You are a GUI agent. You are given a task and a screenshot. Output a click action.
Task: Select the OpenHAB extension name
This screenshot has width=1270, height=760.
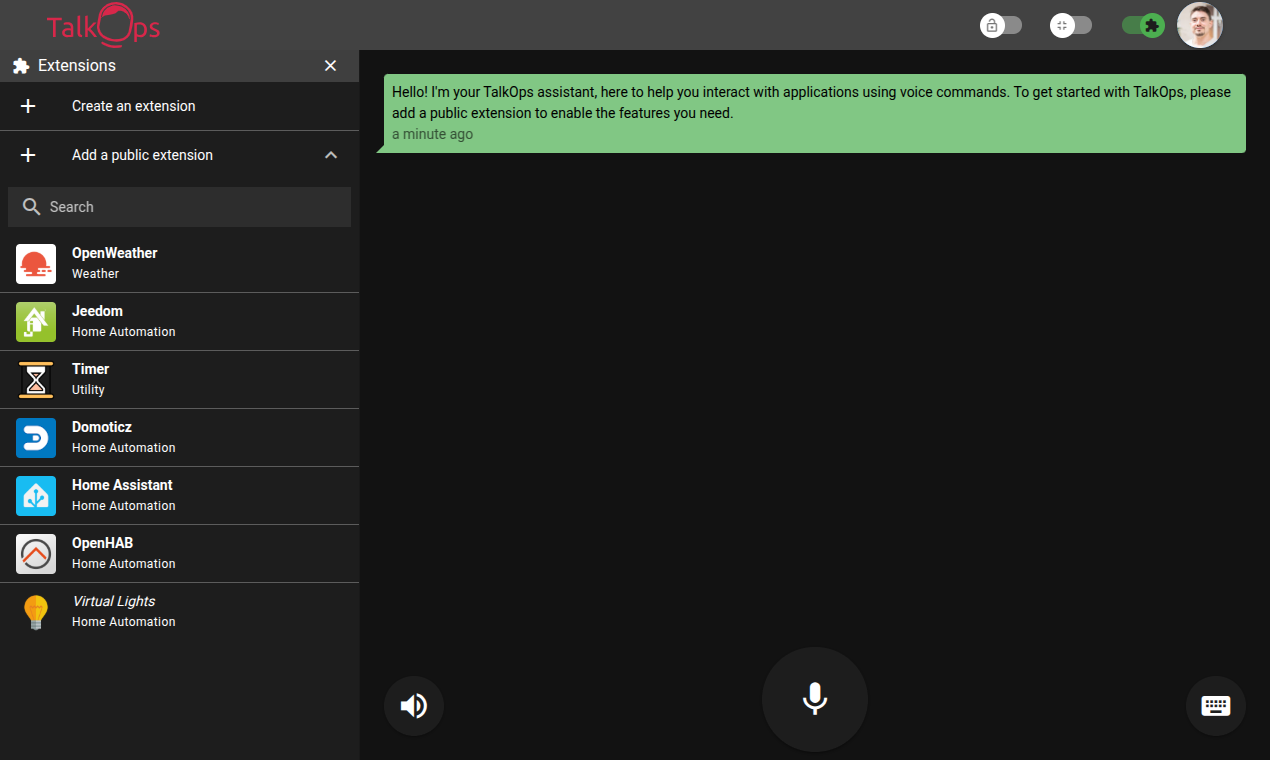tap(102, 543)
